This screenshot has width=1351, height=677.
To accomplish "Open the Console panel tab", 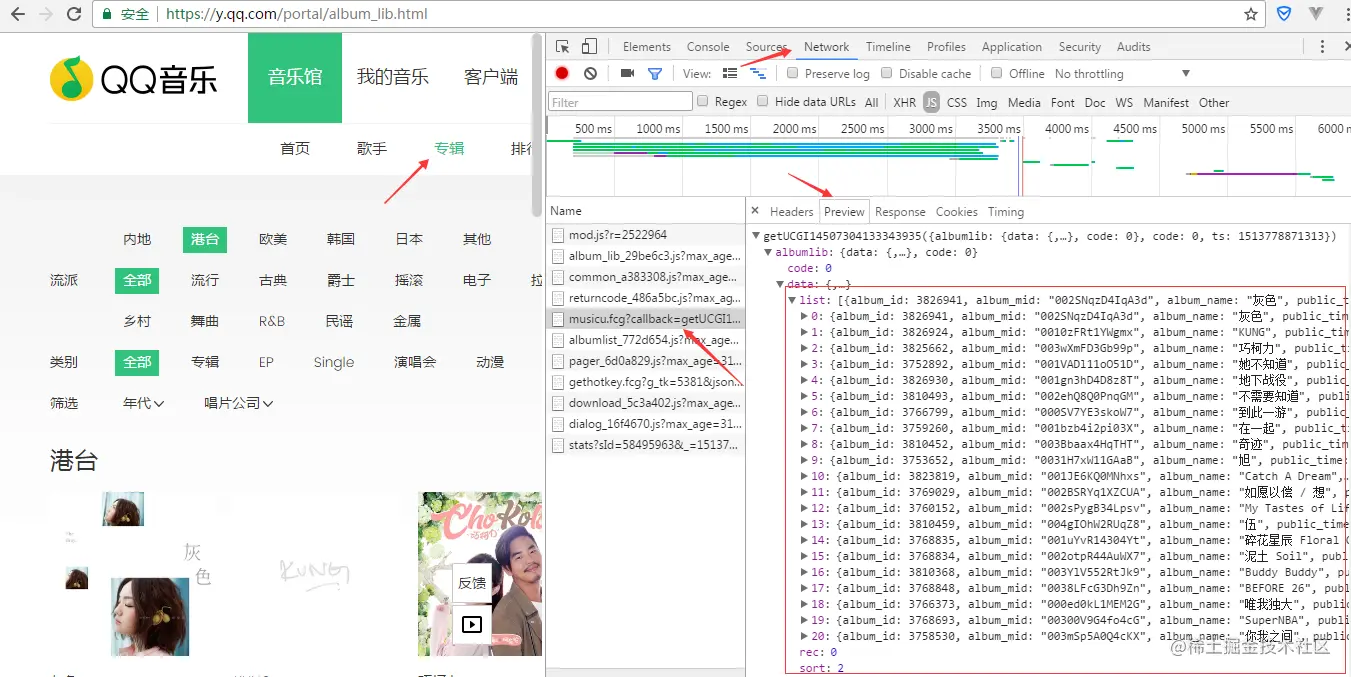I will pyautogui.click(x=708, y=47).
